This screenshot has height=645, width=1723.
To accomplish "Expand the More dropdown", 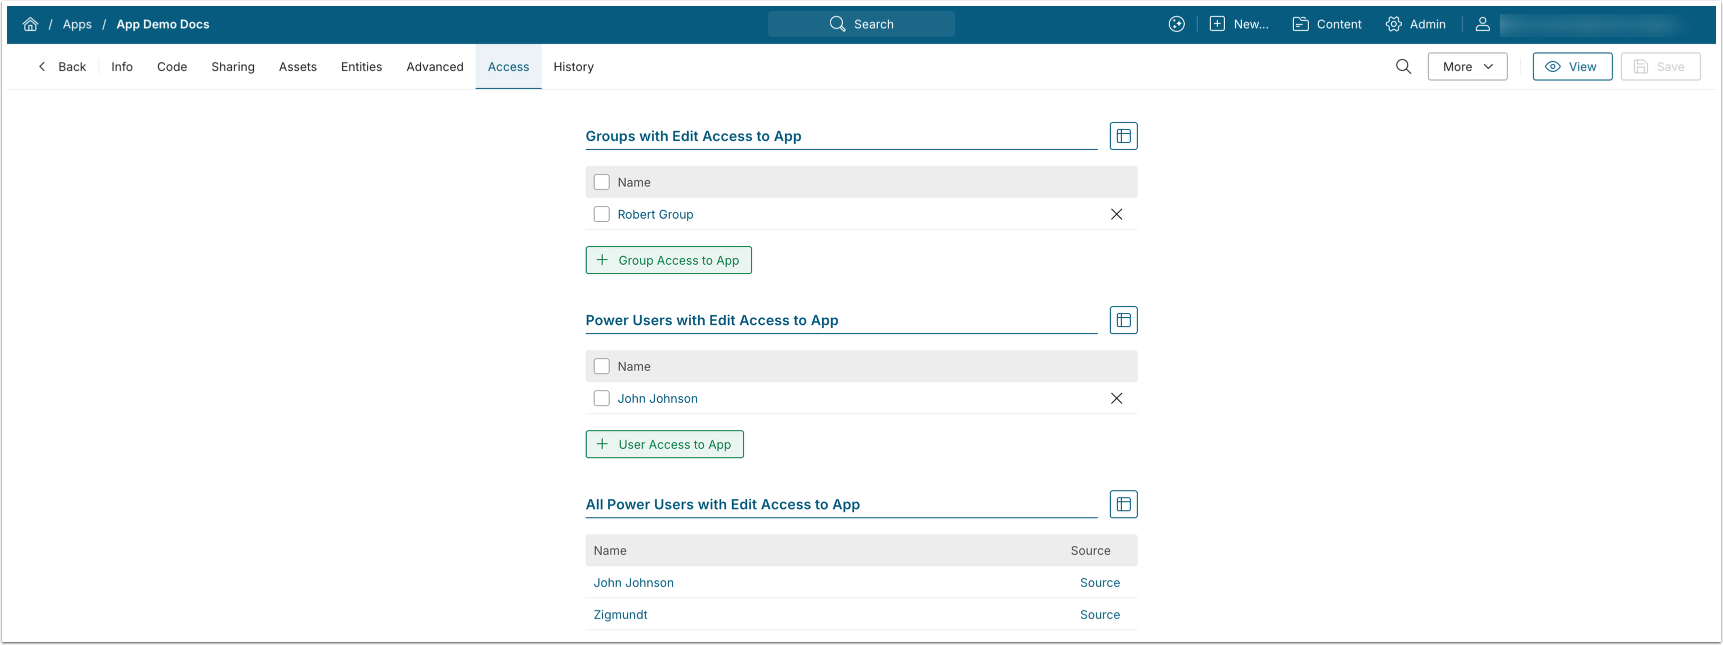I will [1466, 67].
